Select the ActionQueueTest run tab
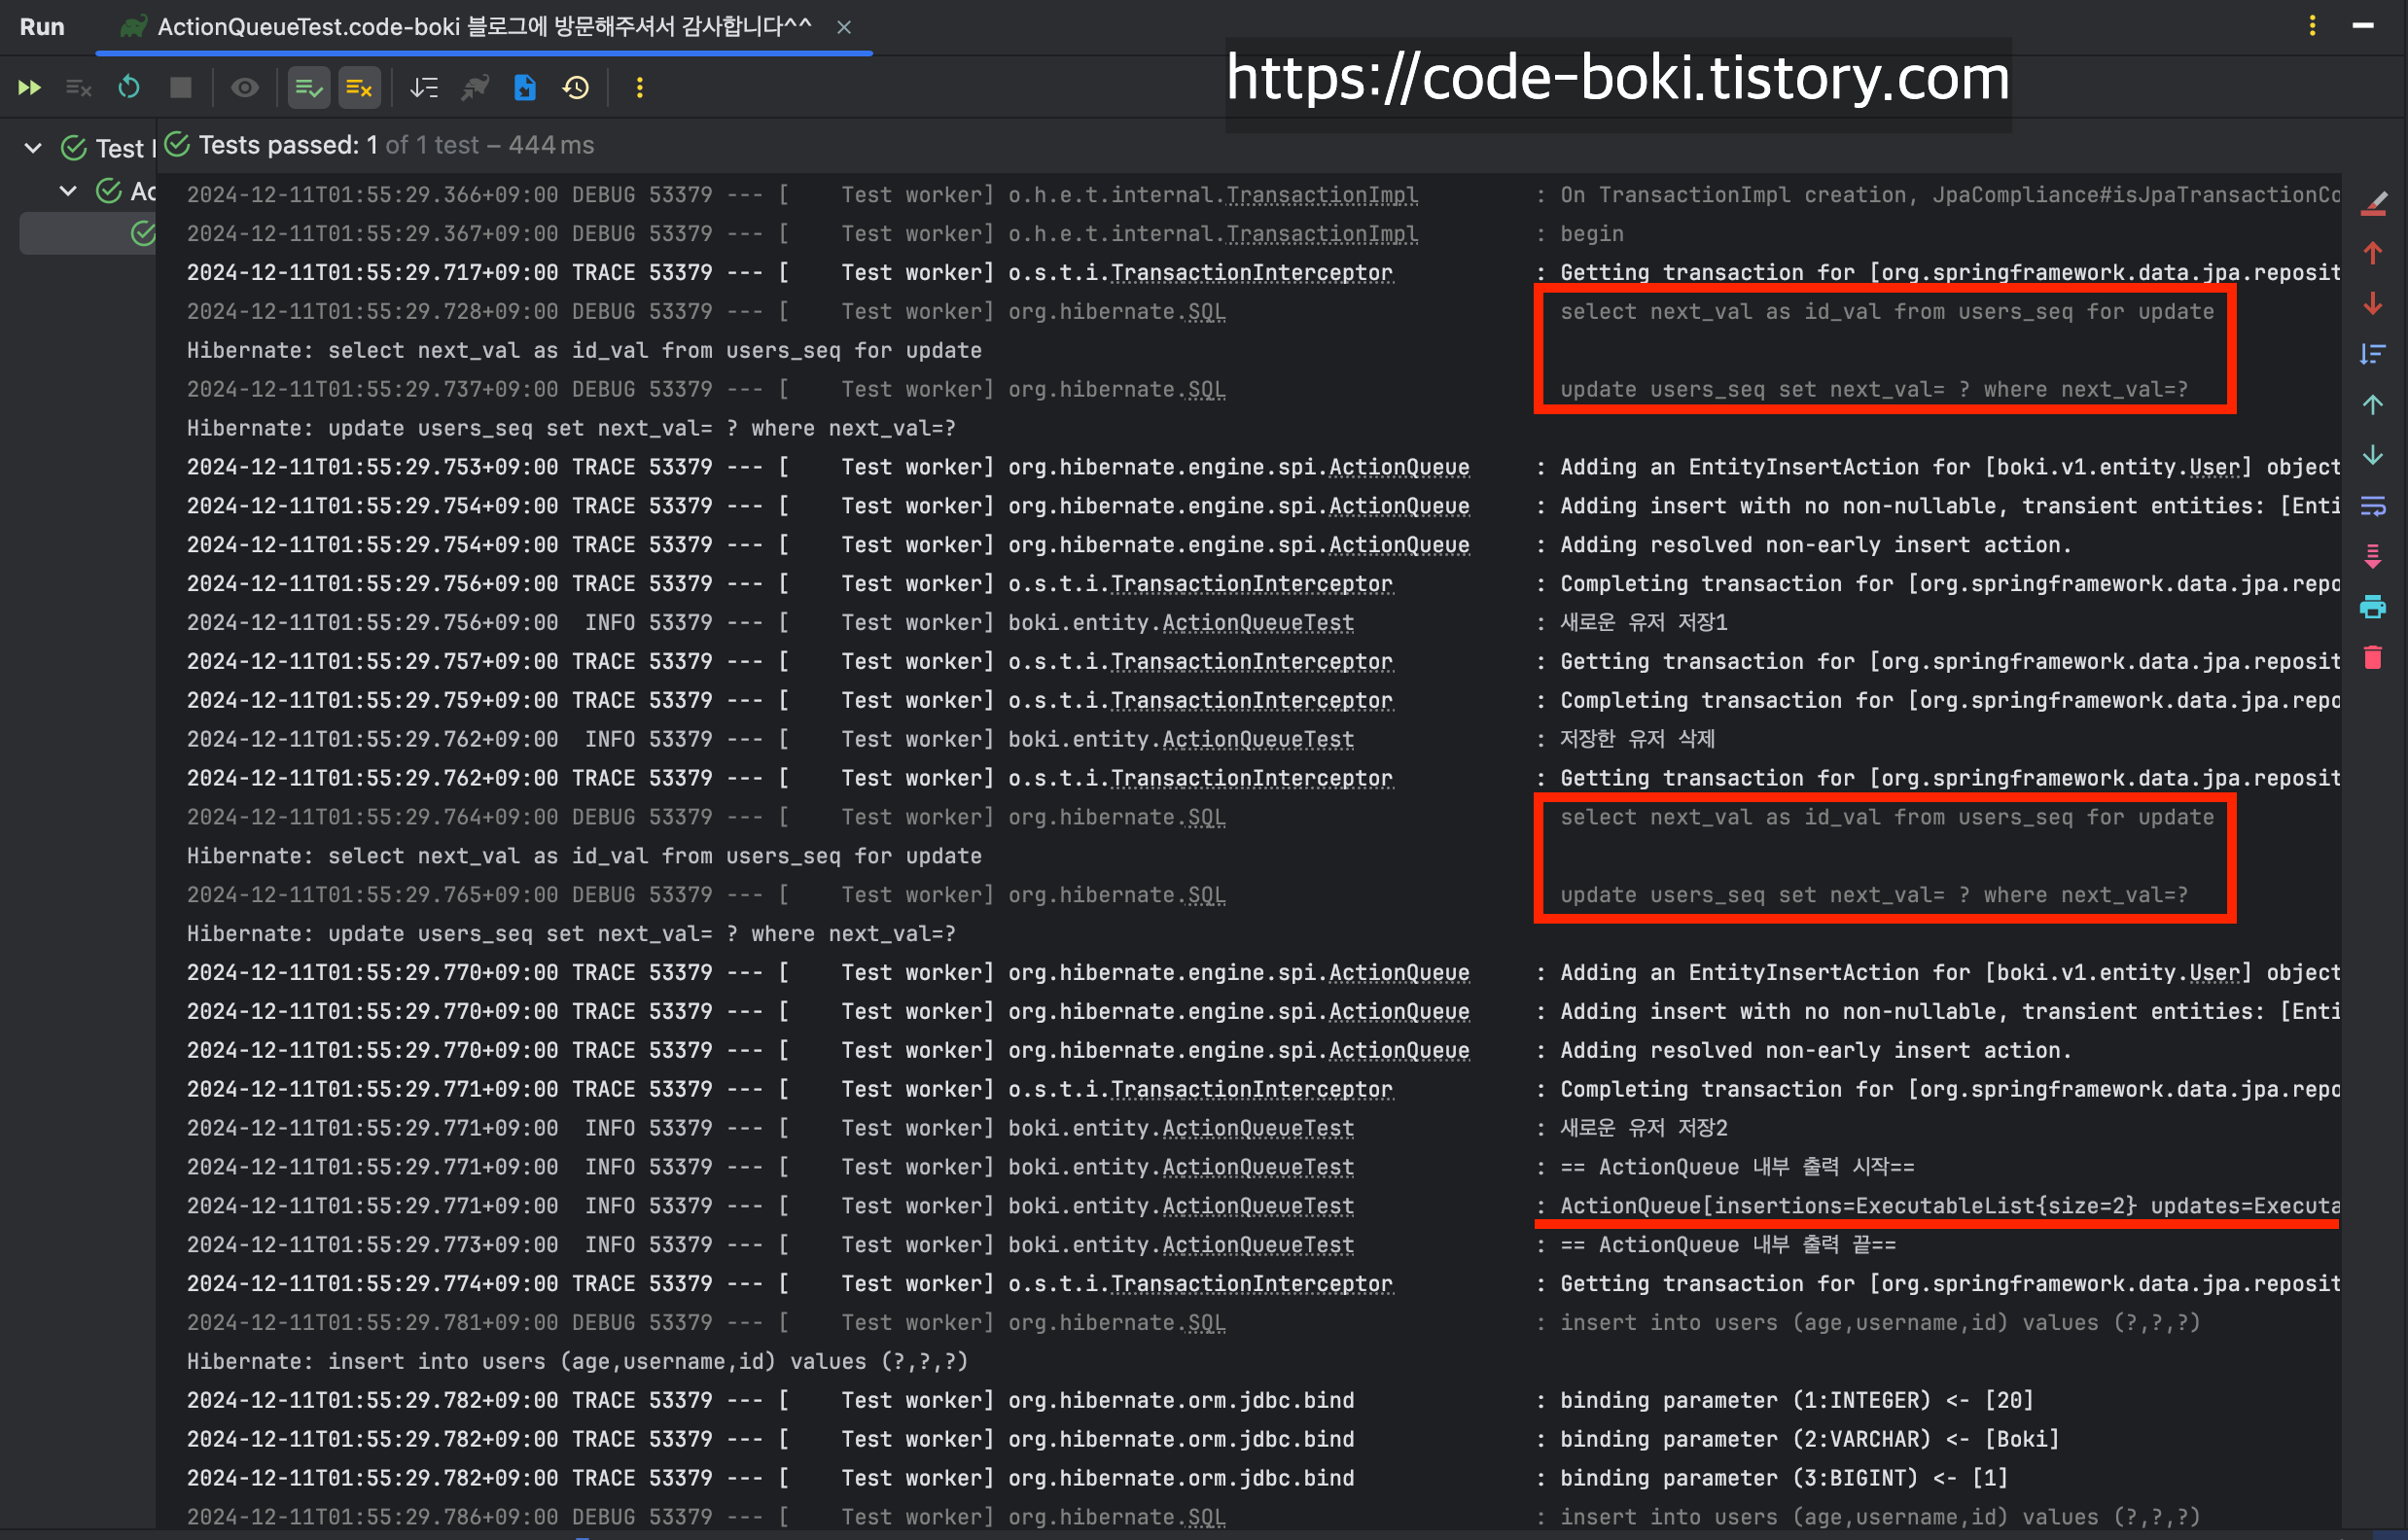 484,26
